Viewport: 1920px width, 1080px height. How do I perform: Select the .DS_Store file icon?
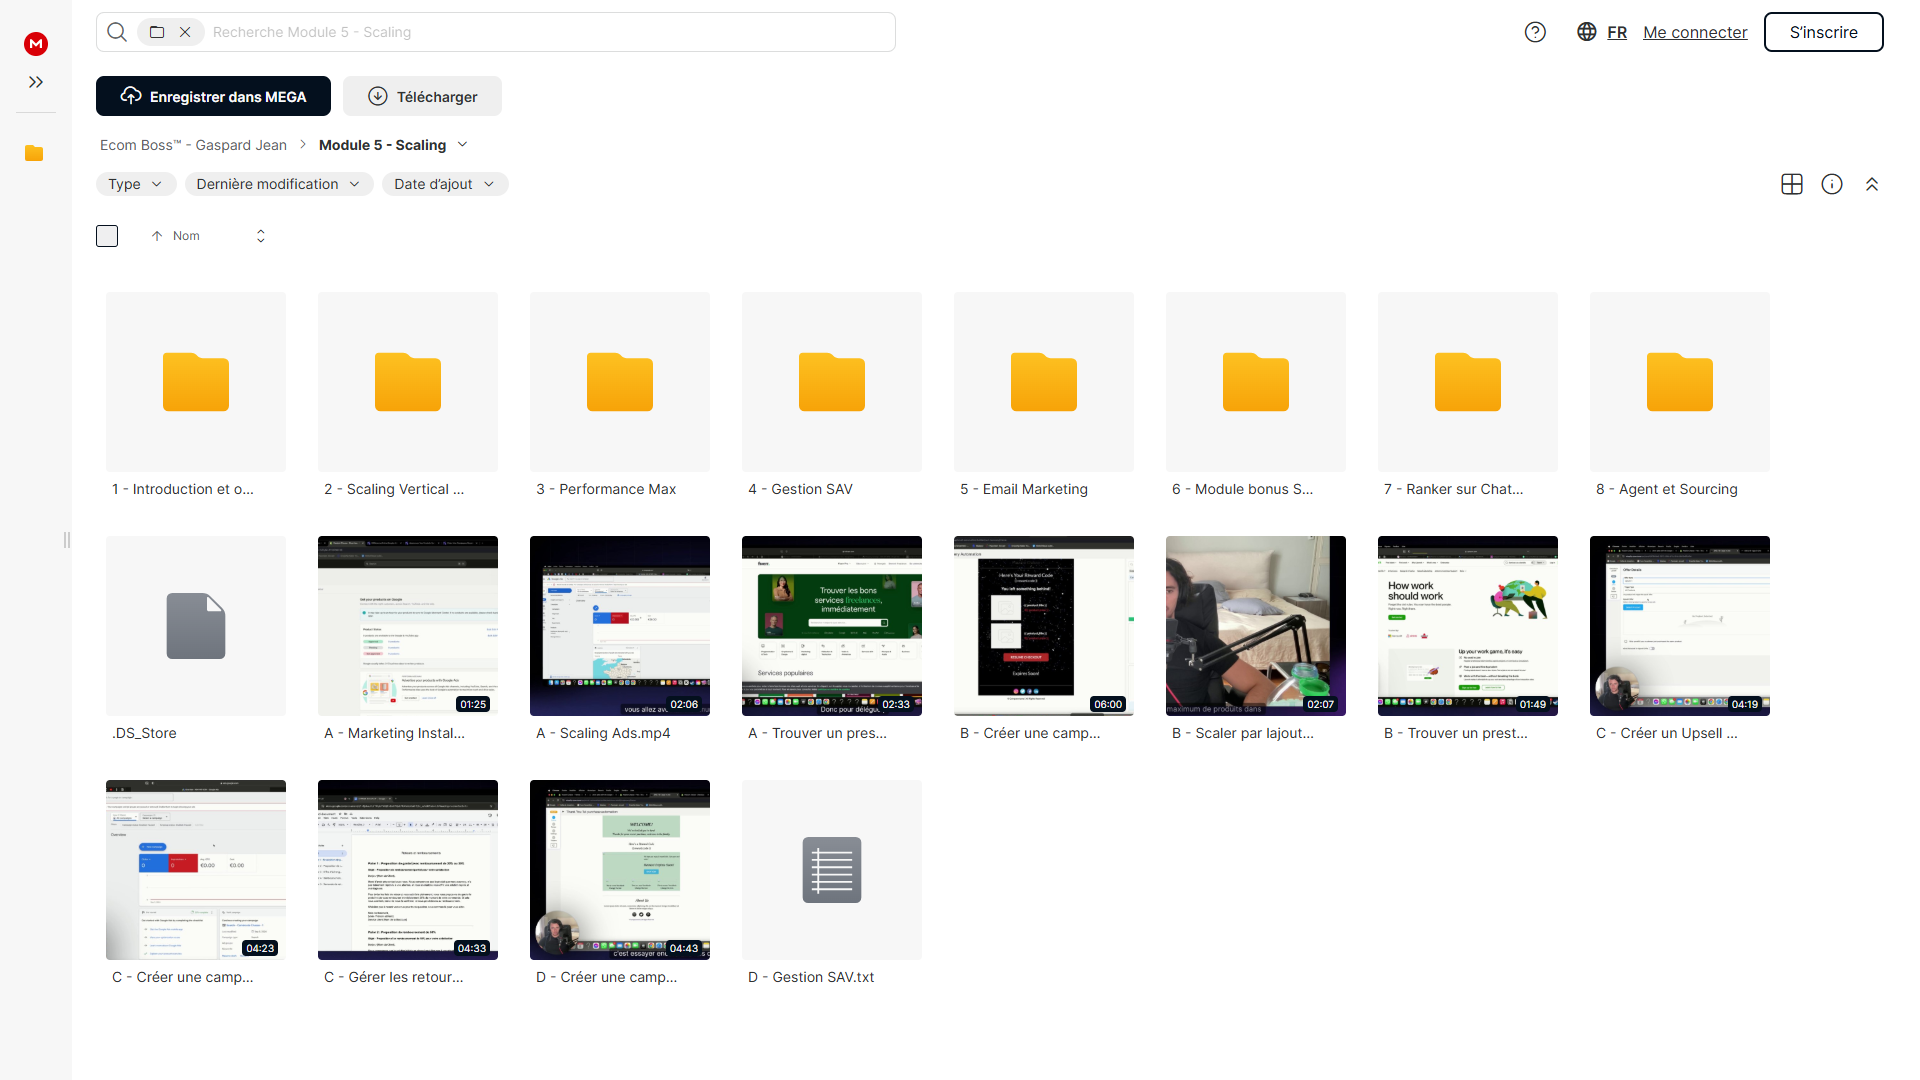pos(196,626)
